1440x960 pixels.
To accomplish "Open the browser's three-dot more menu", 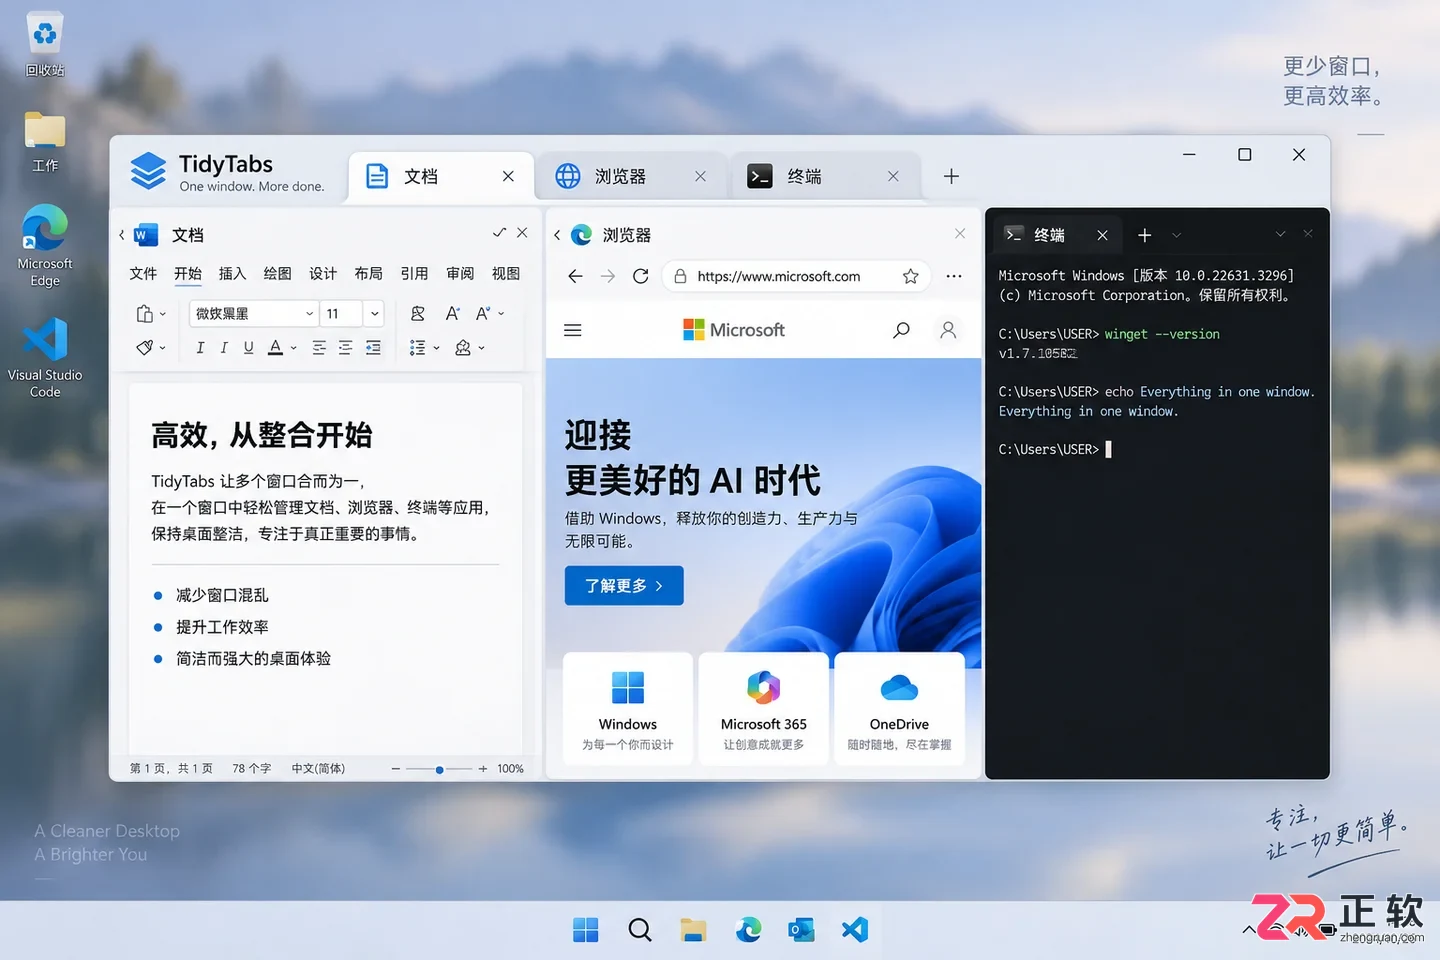I will (x=954, y=276).
